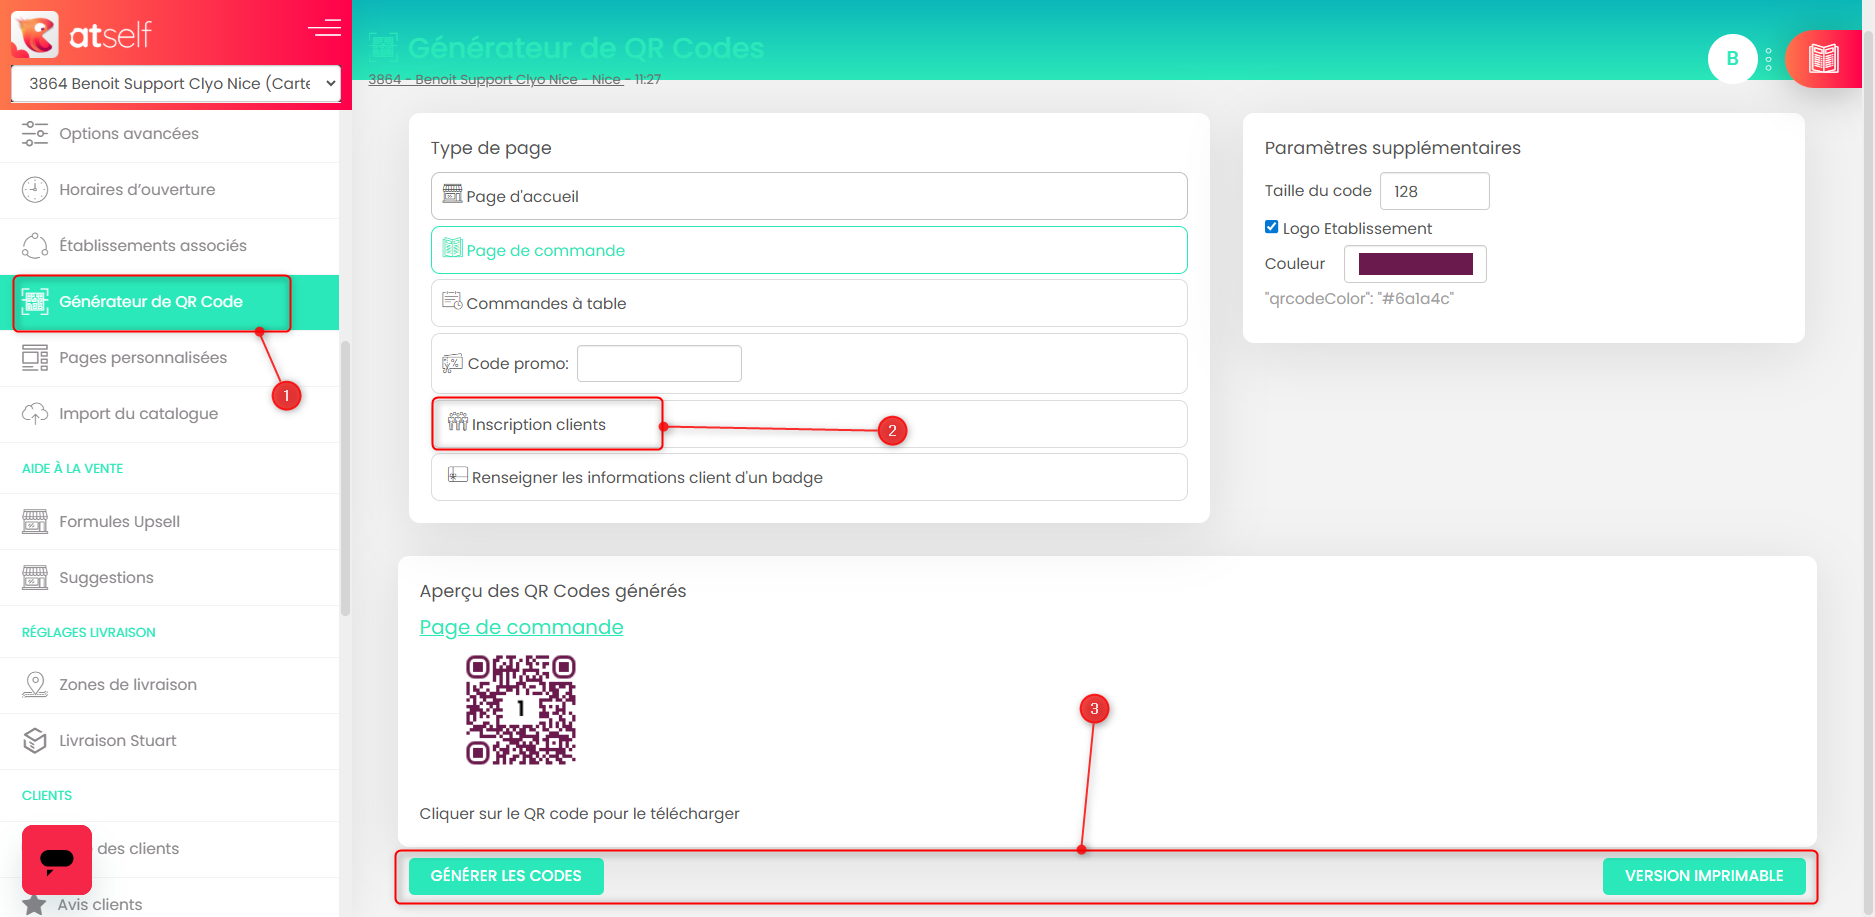Viewport: 1875px width, 917px height.
Task: Click the Générer les codes button
Action: pyautogui.click(x=506, y=876)
